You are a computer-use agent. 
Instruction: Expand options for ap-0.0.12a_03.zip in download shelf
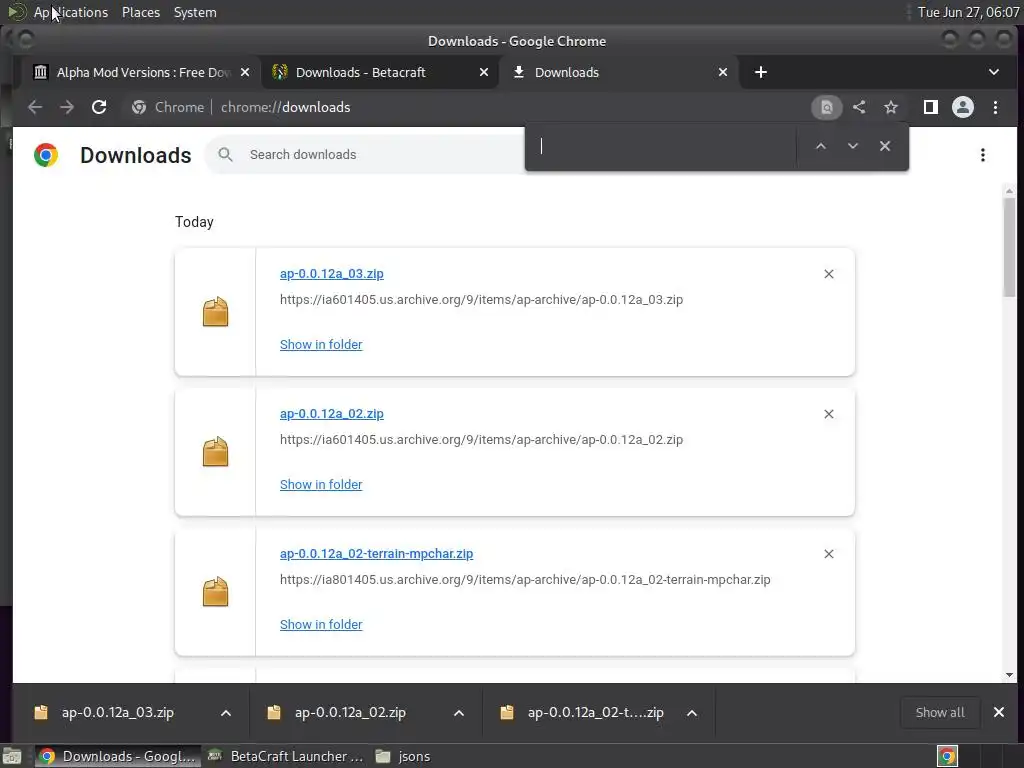click(x=226, y=713)
